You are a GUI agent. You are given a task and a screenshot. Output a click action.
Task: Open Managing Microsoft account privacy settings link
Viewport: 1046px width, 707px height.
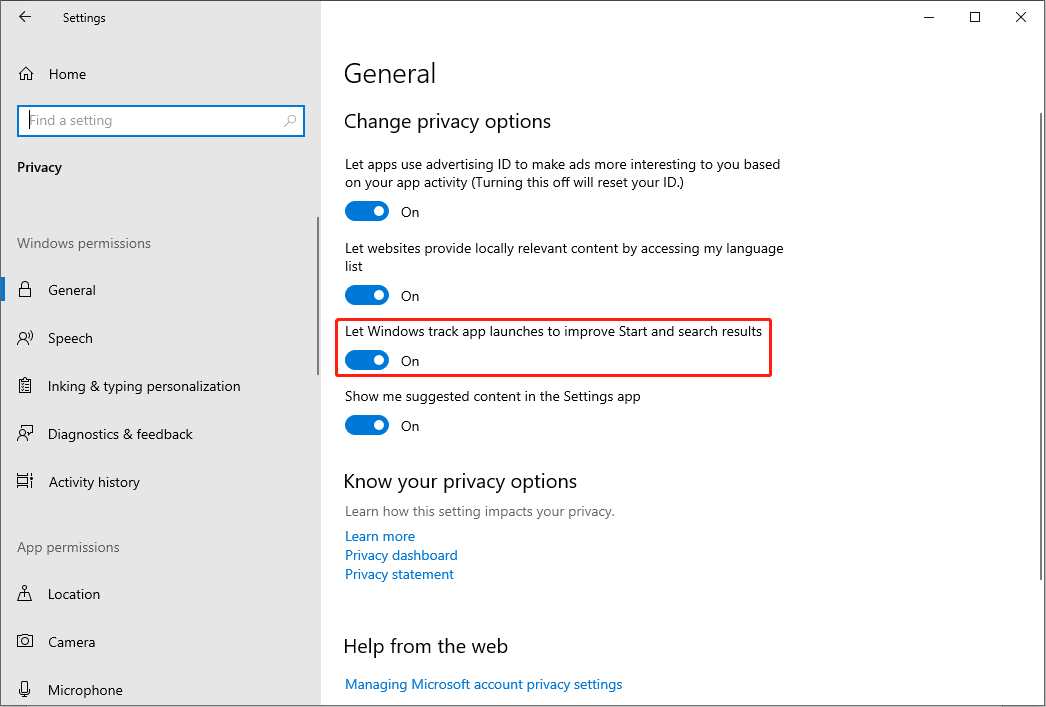[x=484, y=684]
